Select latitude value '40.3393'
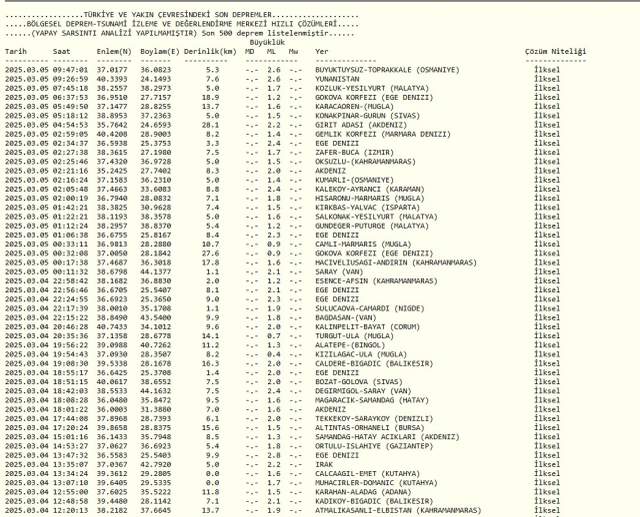 (112, 79)
